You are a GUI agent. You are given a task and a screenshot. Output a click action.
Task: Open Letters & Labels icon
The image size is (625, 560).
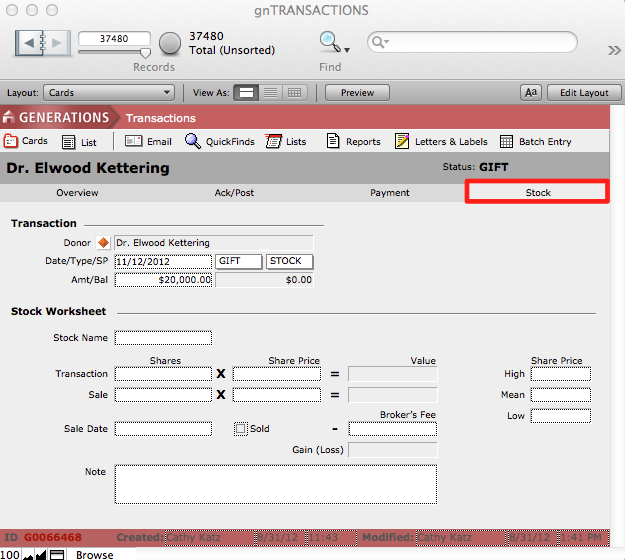[x=402, y=142]
